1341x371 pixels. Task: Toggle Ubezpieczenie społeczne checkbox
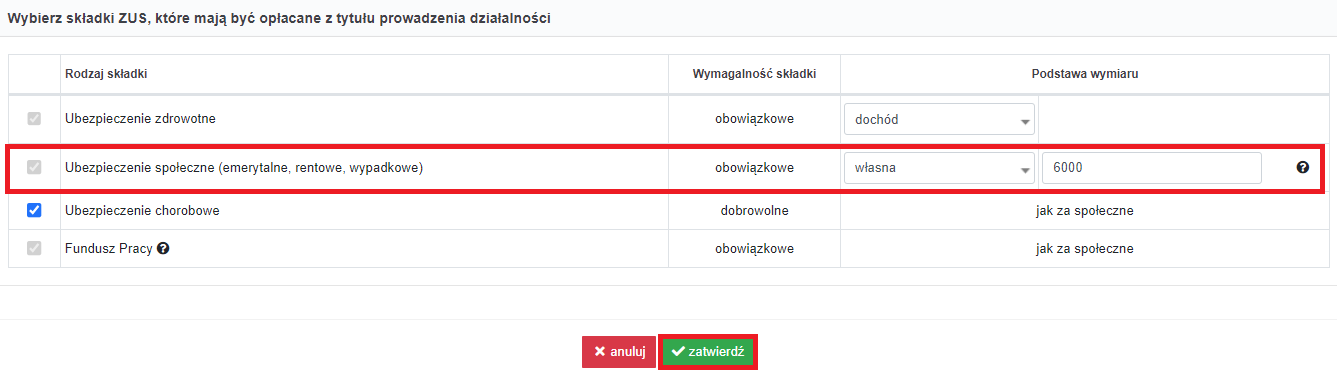coord(34,168)
